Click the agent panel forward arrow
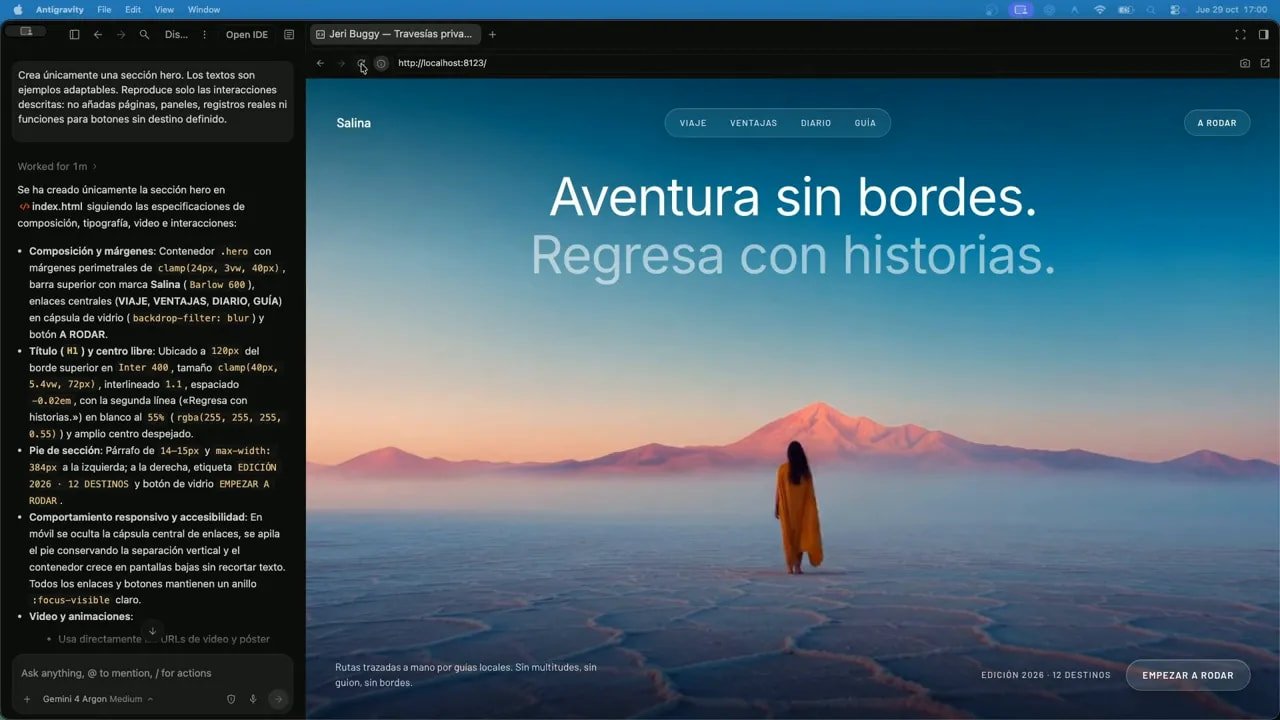The image size is (1280, 720). point(121,34)
